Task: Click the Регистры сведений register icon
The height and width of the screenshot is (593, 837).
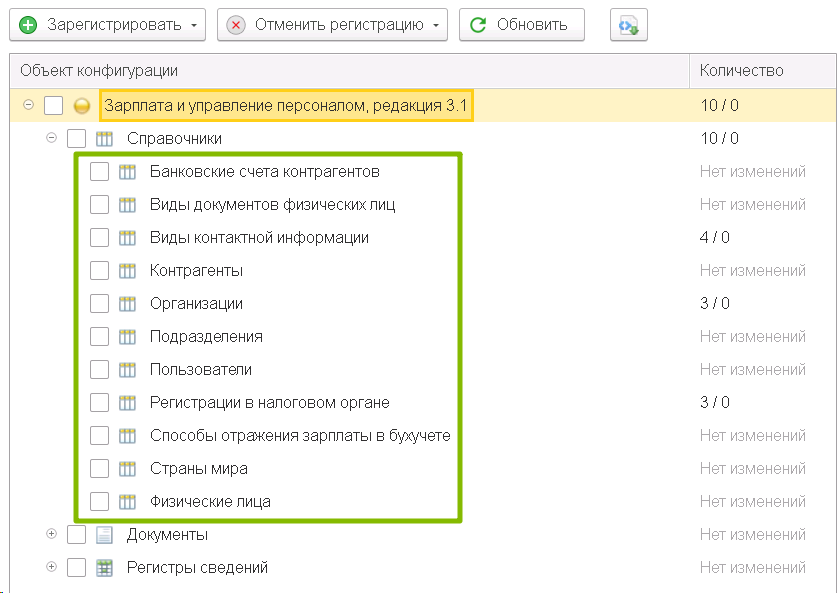Action: pos(104,568)
